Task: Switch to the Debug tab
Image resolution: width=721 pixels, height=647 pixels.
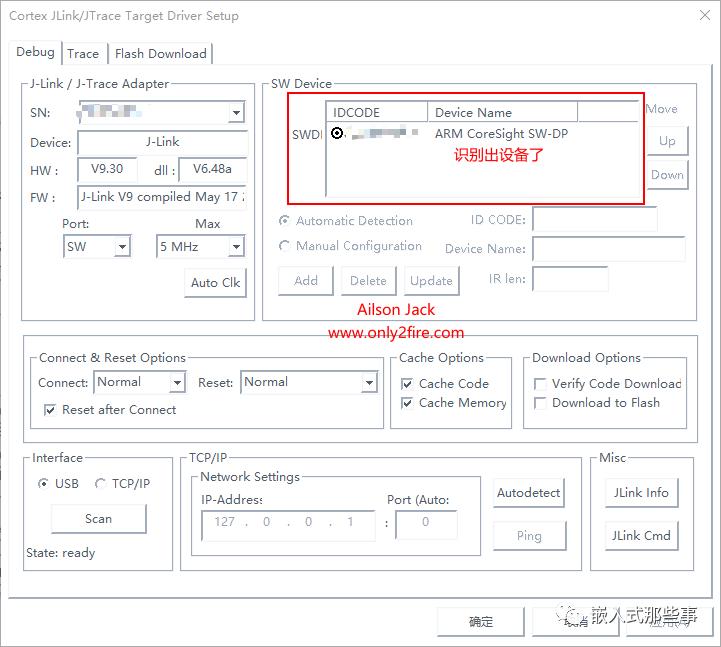Action: pyautogui.click(x=35, y=52)
